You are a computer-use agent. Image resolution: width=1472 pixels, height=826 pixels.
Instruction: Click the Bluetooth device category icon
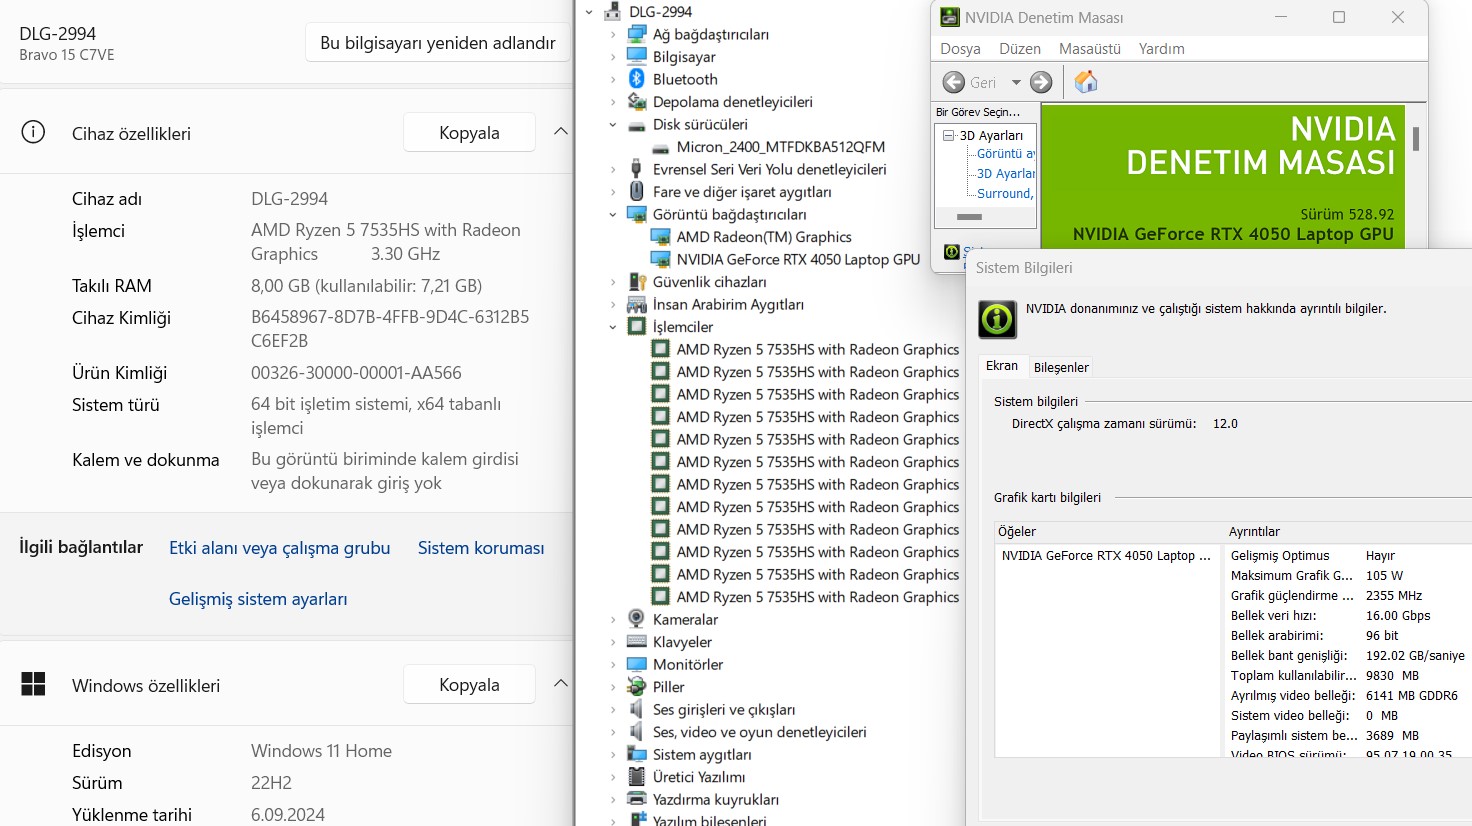(x=636, y=79)
